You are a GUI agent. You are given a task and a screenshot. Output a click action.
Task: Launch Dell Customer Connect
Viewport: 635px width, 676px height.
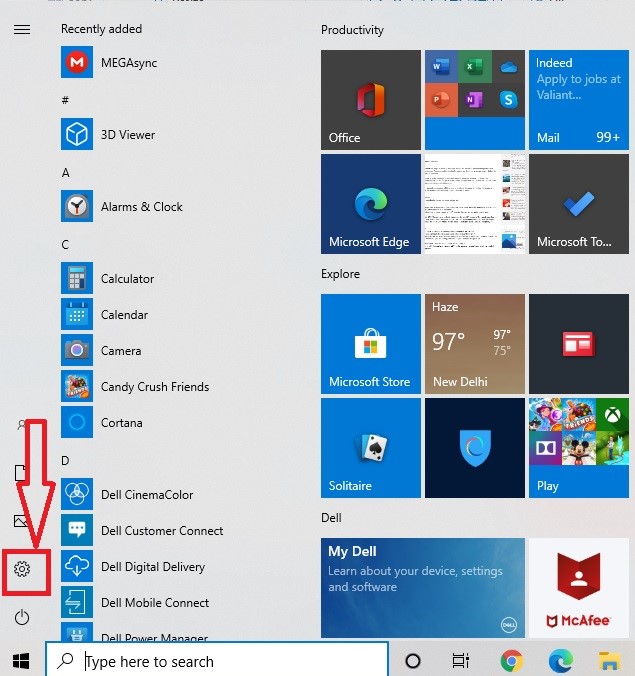[x=142, y=530]
